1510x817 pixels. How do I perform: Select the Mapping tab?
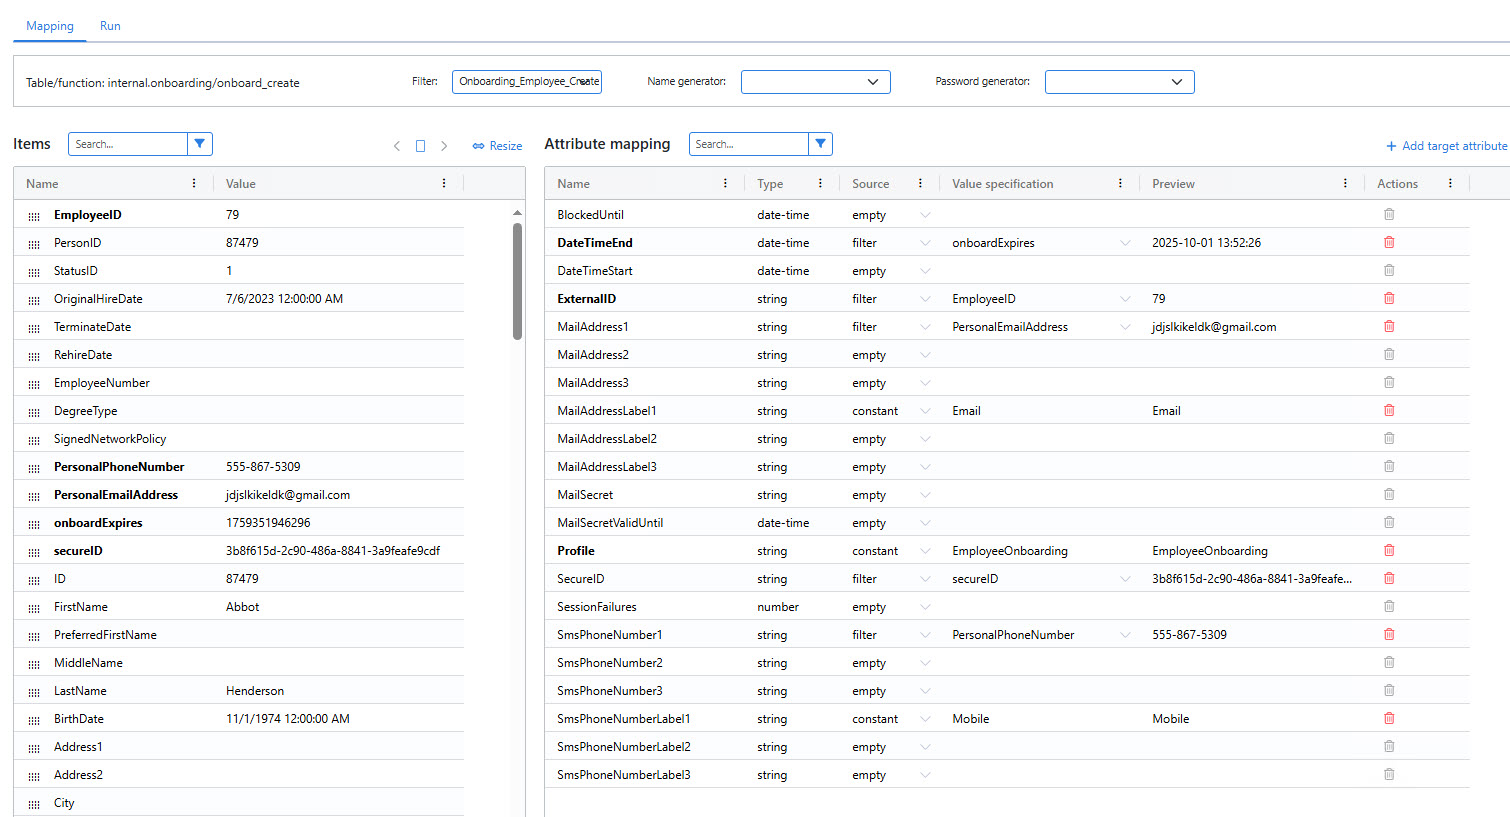(x=49, y=26)
